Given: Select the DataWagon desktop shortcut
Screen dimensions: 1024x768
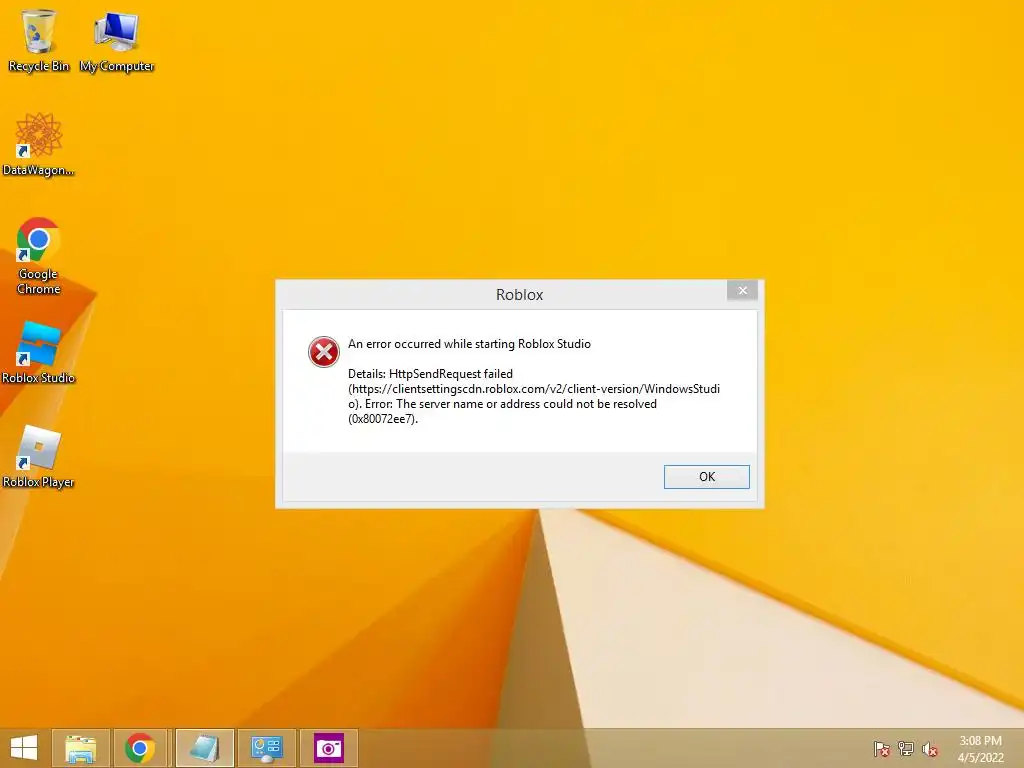Looking at the screenshot, I should coord(39,144).
